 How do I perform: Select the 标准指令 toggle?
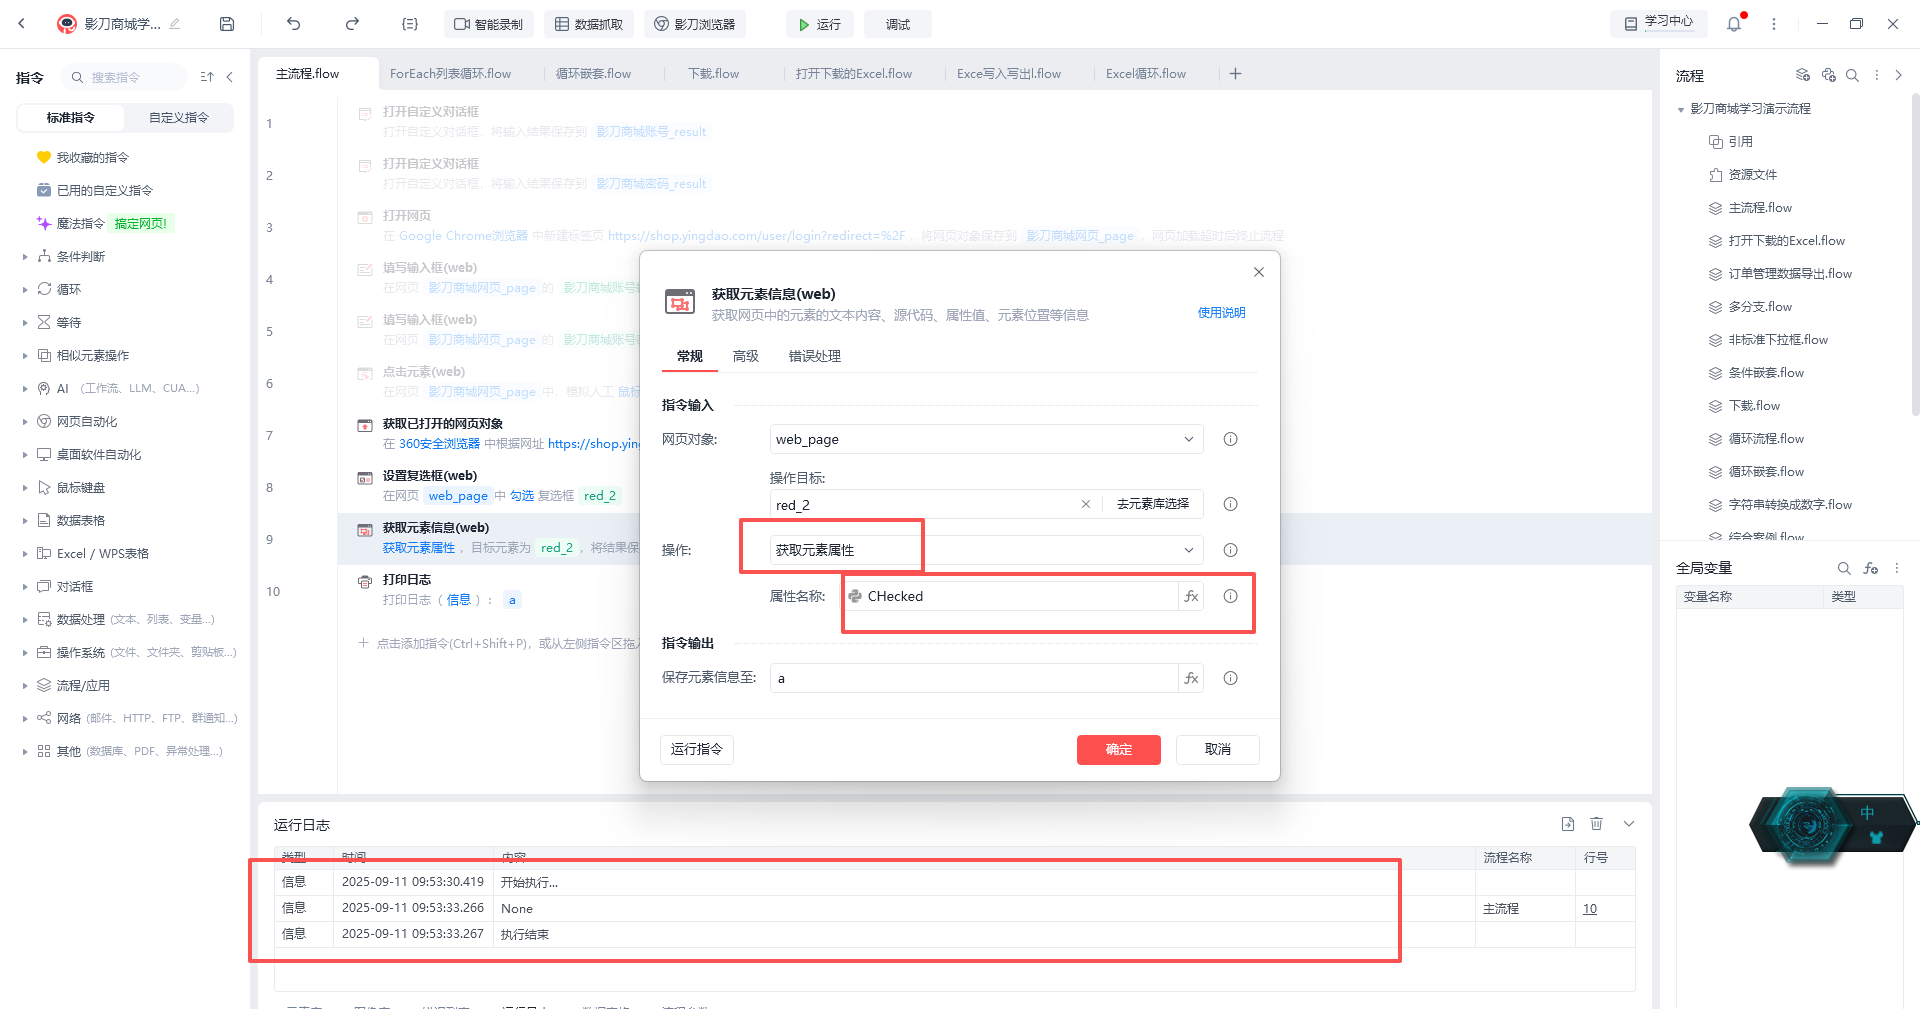(x=71, y=118)
